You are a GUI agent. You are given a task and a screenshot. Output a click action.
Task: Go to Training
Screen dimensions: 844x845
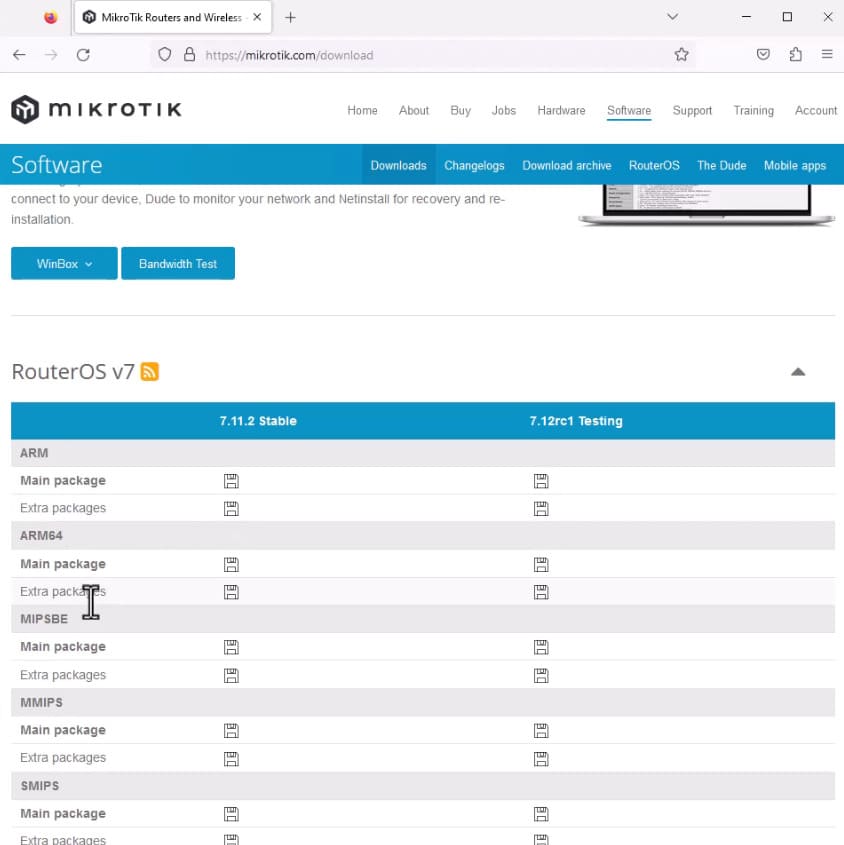pyautogui.click(x=753, y=110)
